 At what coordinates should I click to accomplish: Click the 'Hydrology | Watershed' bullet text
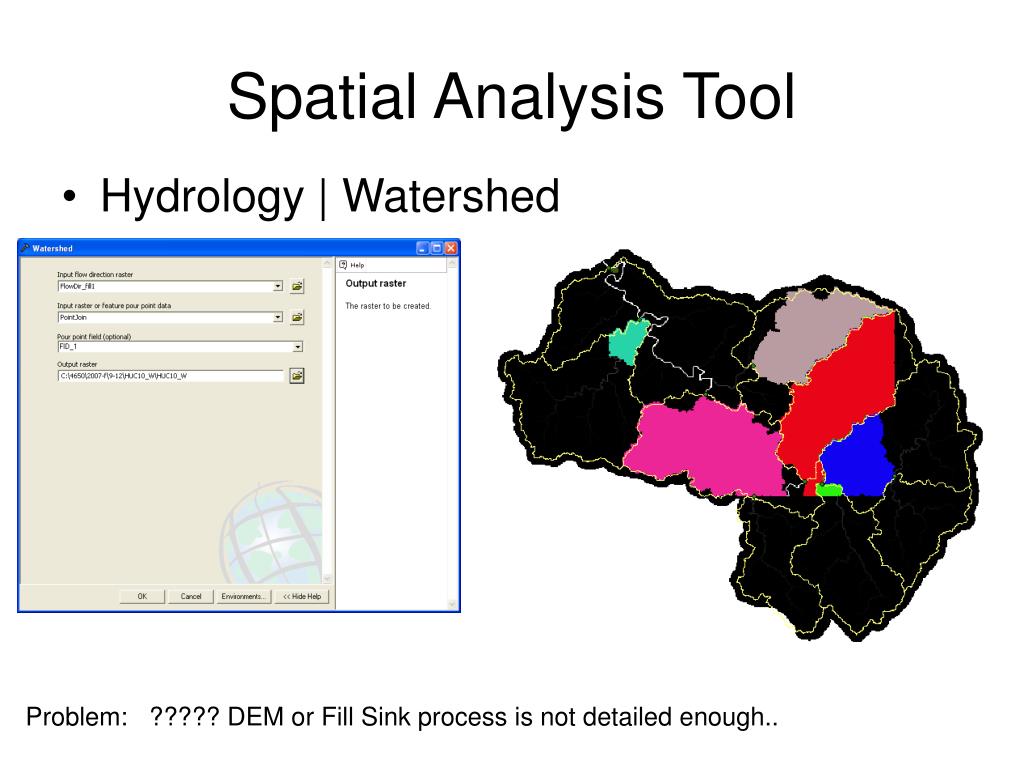330,196
